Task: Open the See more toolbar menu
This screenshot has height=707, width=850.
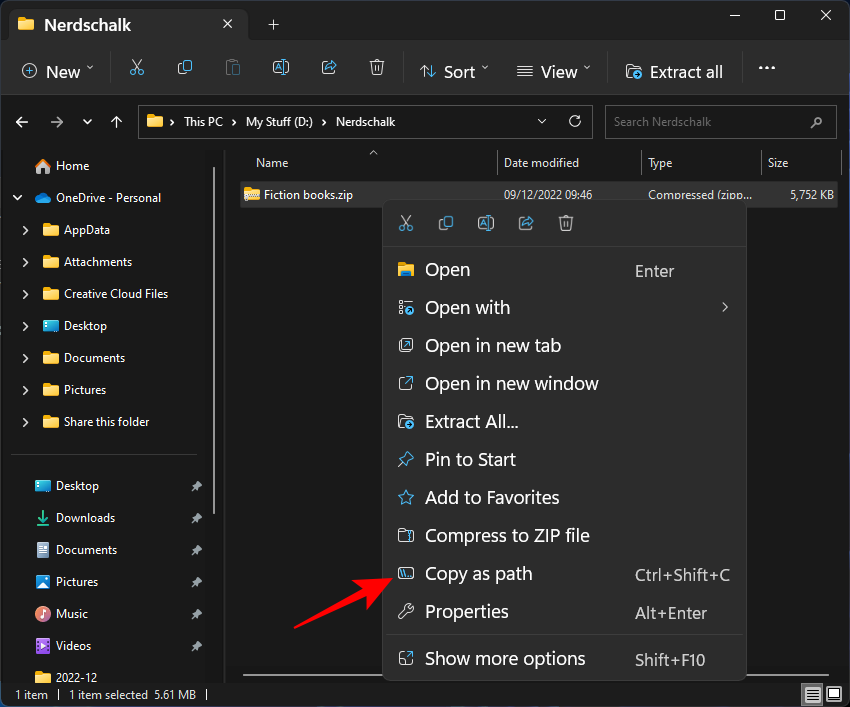Action: [x=766, y=68]
